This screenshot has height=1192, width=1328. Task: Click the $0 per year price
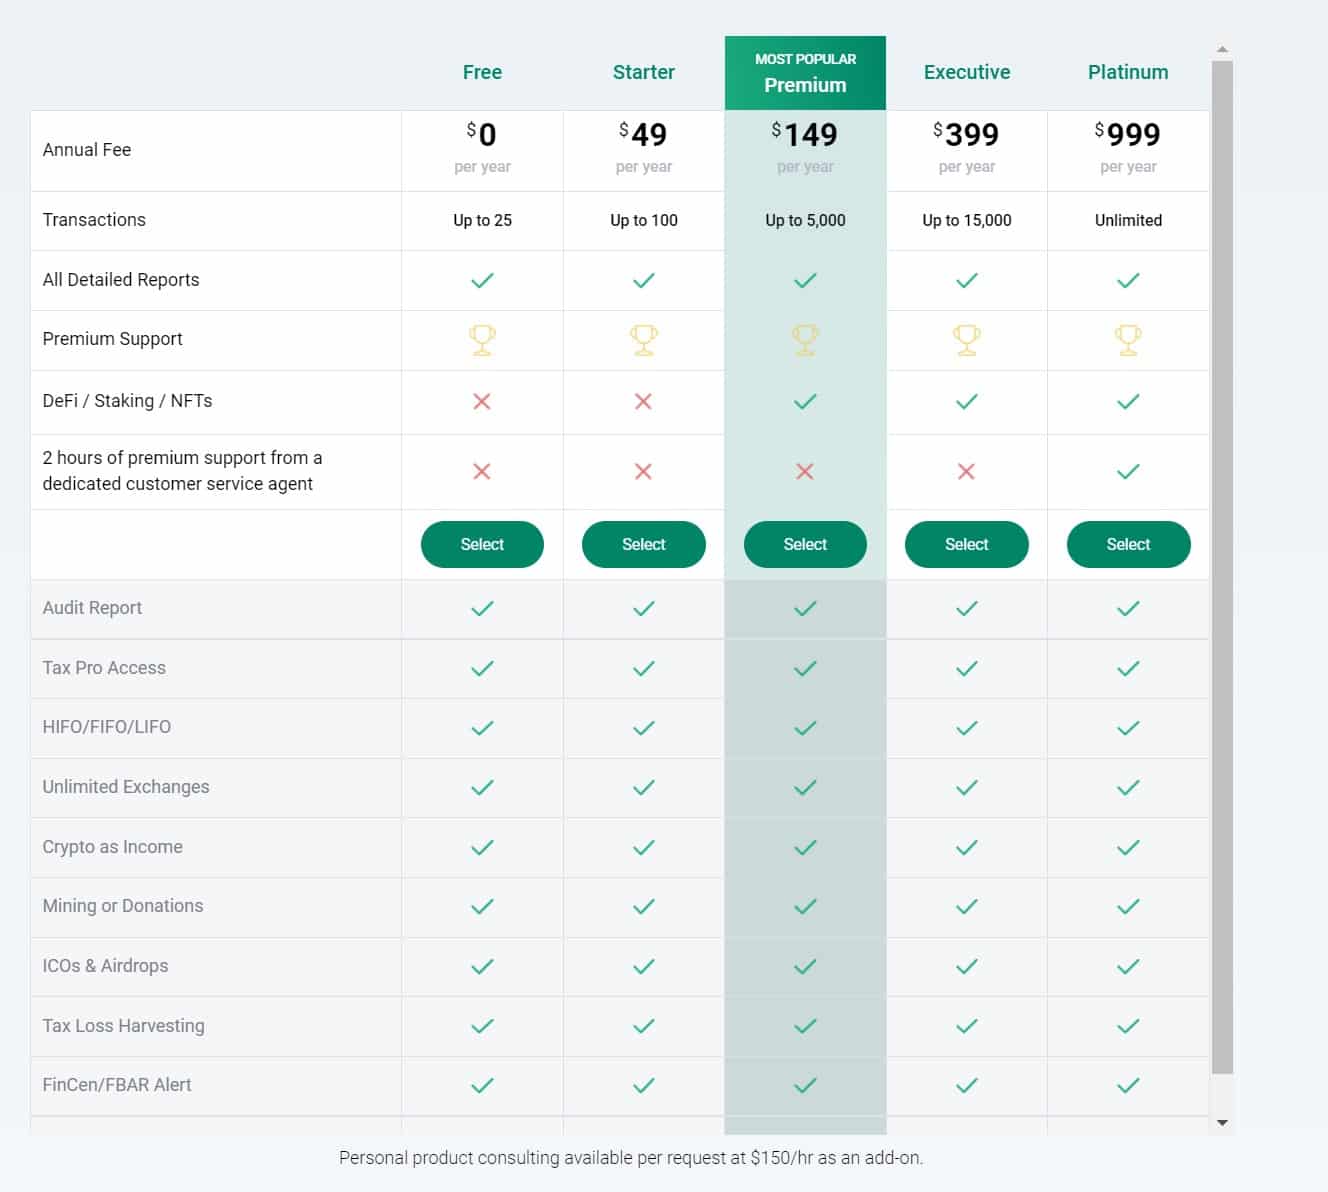[482, 147]
